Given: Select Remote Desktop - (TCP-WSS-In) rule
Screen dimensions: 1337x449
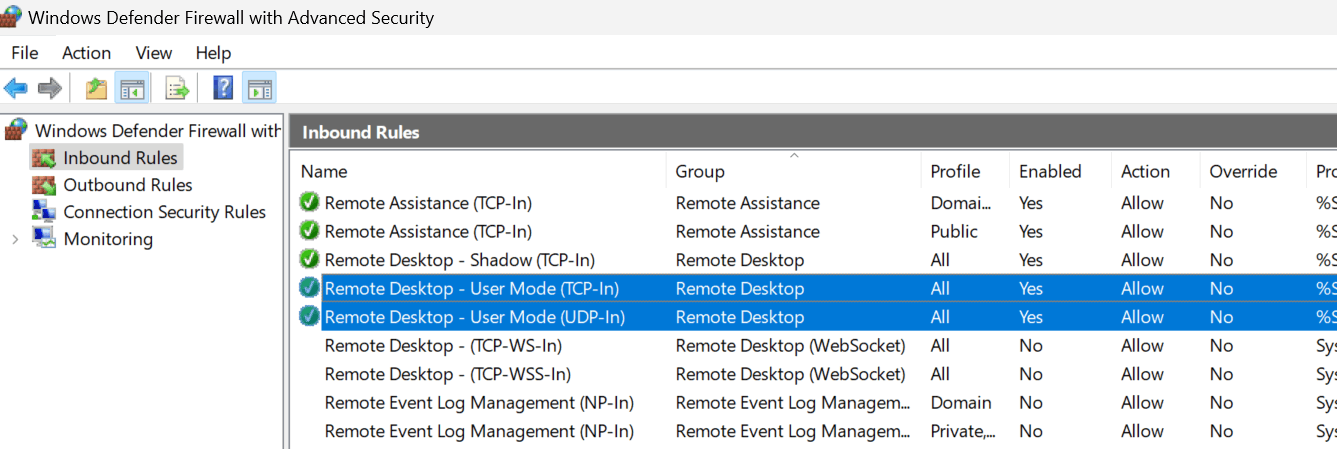Looking at the screenshot, I should (448, 374).
